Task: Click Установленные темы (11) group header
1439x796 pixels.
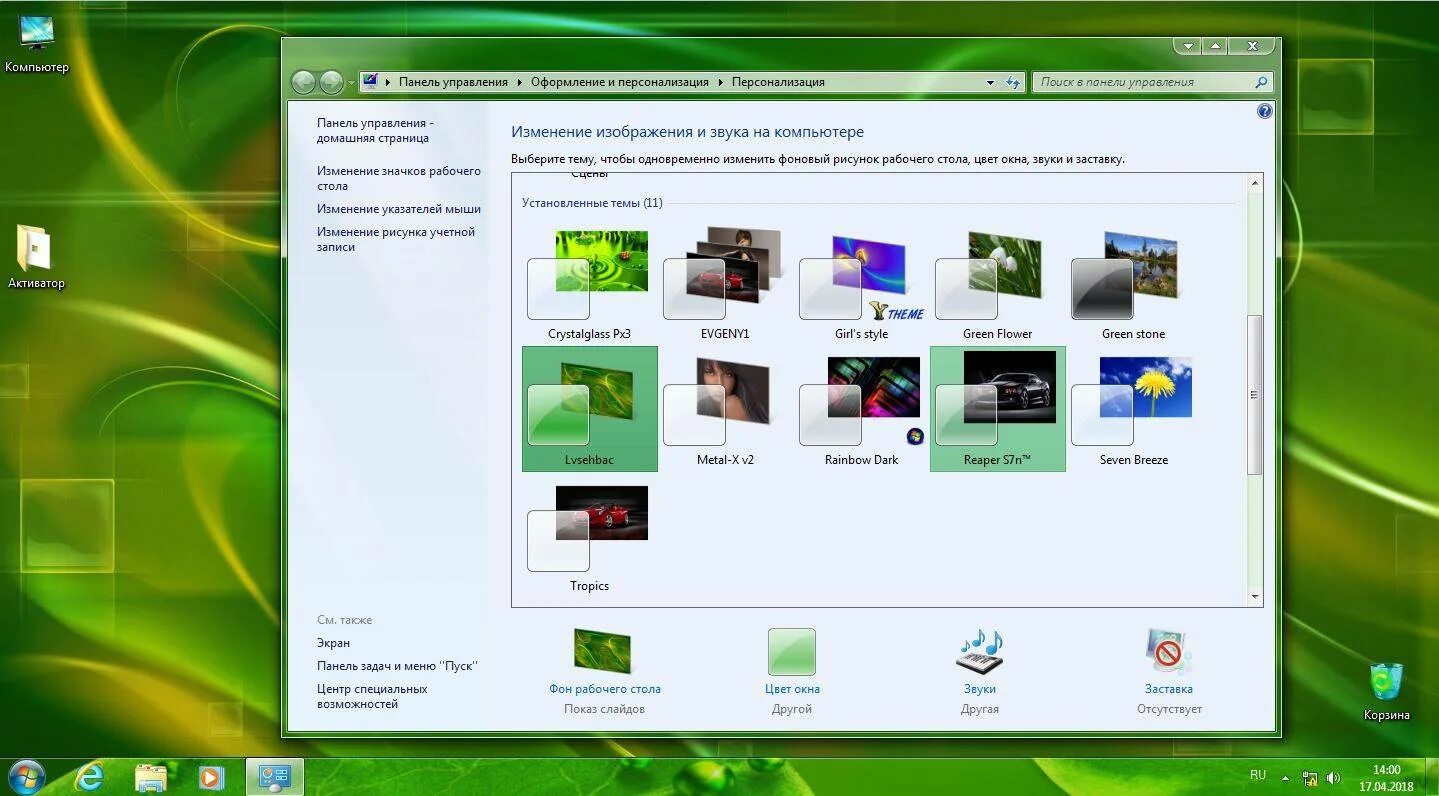Action: pyautogui.click(x=592, y=203)
